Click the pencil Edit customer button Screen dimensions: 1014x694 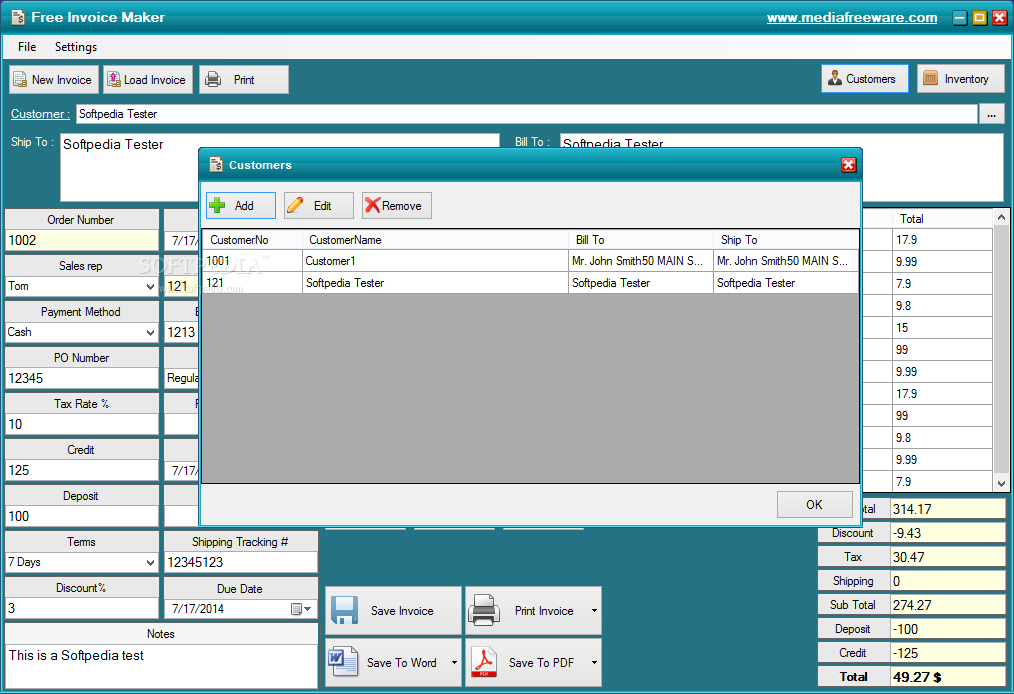point(319,206)
